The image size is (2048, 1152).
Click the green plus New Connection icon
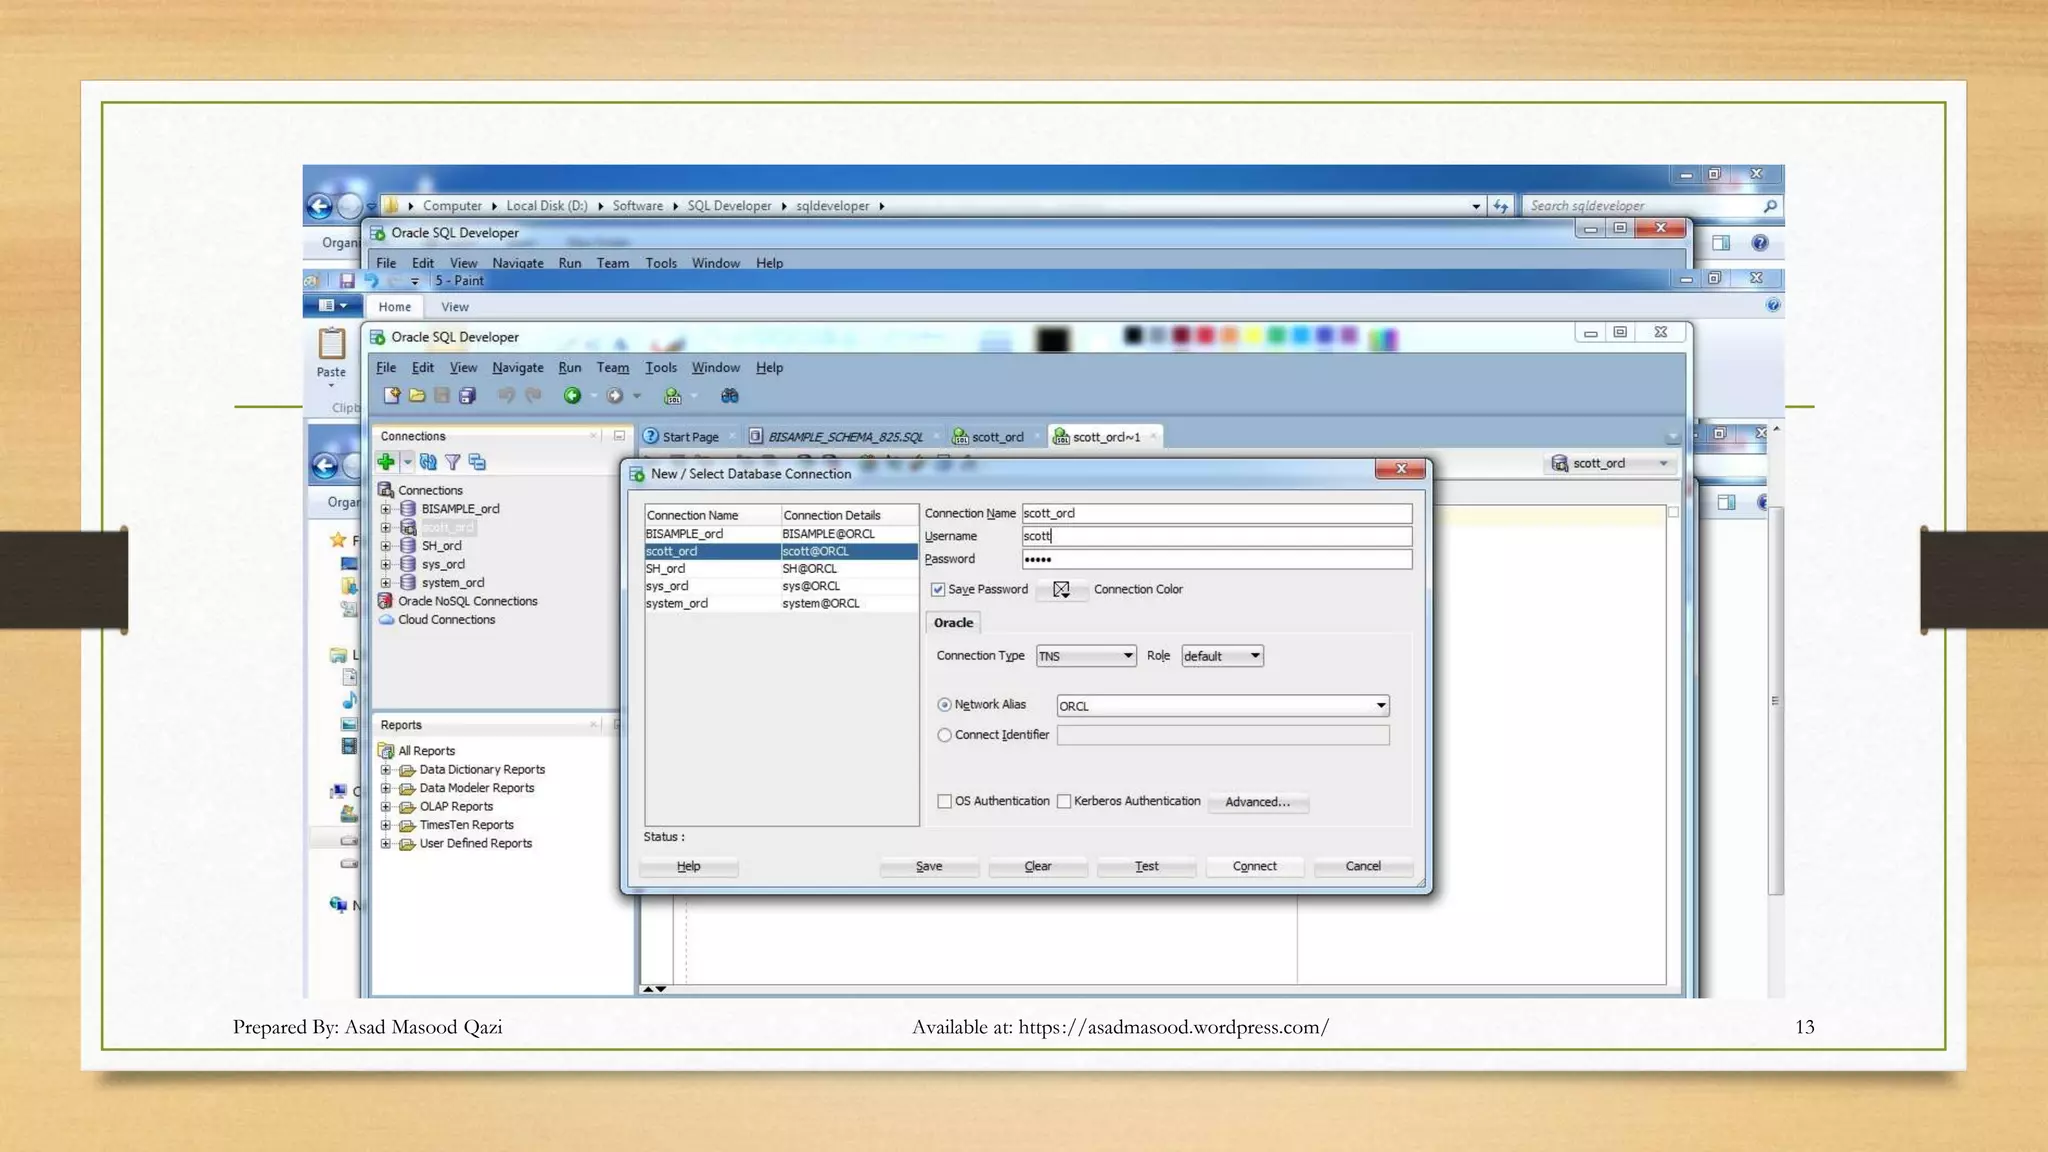(386, 461)
